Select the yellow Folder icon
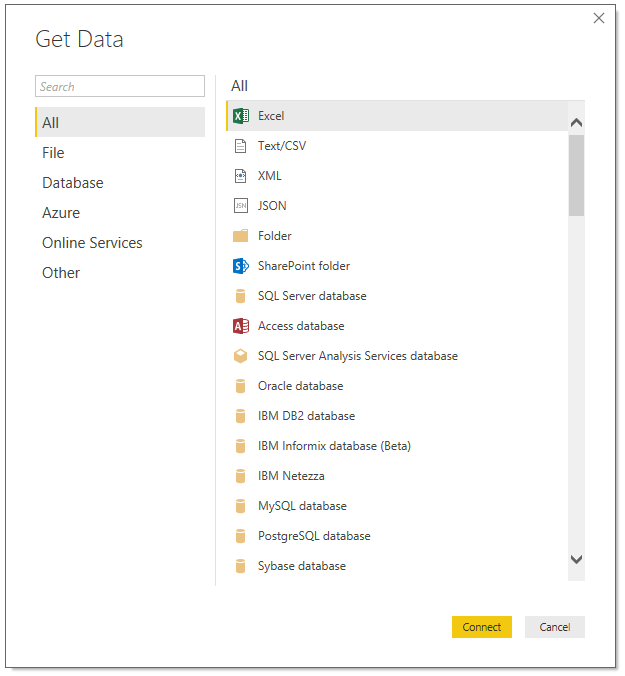Viewport: 625px width, 676px height. pos(241,236)
